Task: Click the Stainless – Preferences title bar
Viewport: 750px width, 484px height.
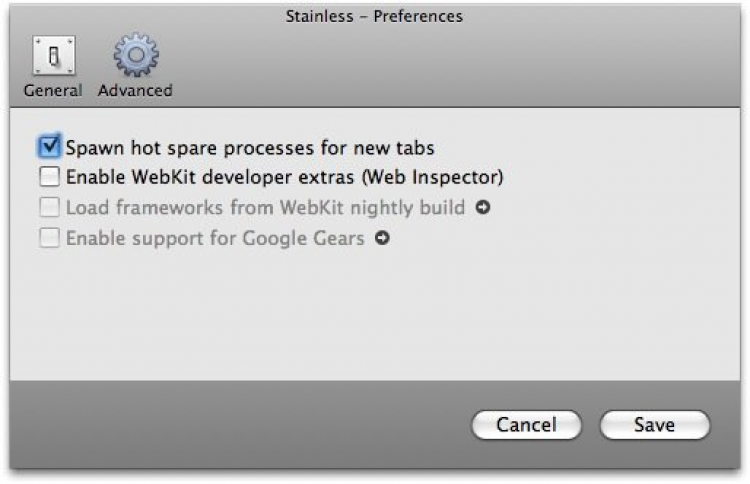Action: point(376,16)
